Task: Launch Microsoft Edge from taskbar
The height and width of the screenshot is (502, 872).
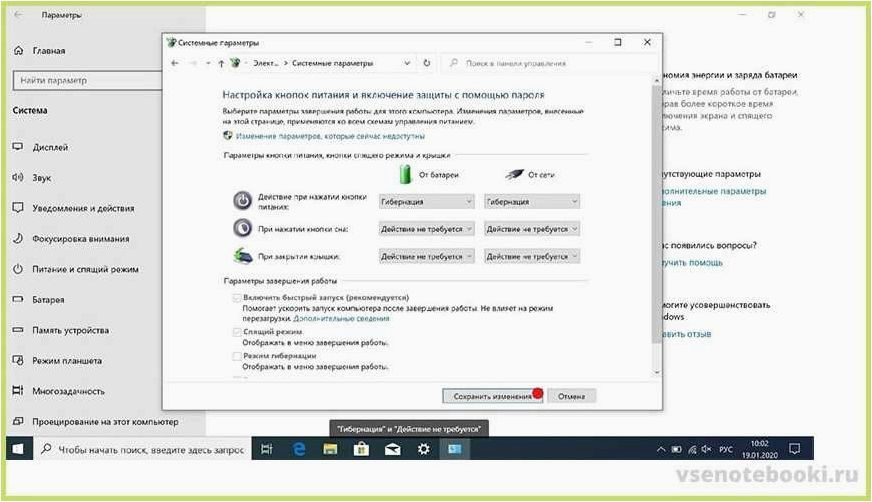Action: 299,449
